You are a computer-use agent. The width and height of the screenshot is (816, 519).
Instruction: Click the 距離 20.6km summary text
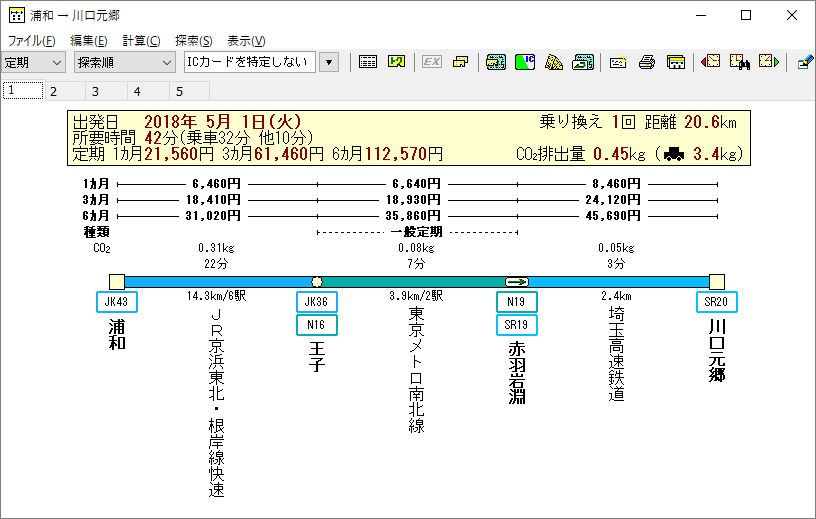pos(691,122)
